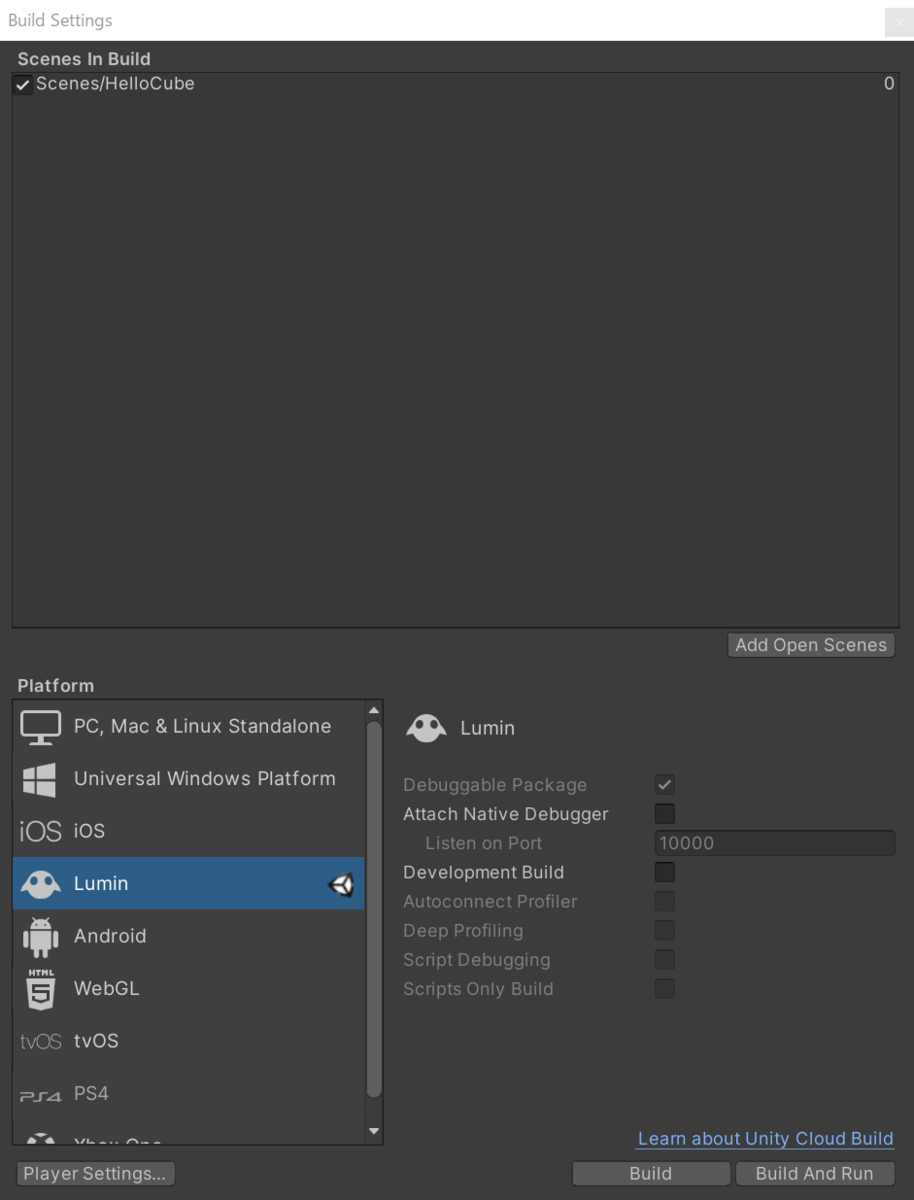The height and width of the screenshot is (1200, 914).
Task: Click the PS4 platform icon
Action: (x=40, y=1095)
